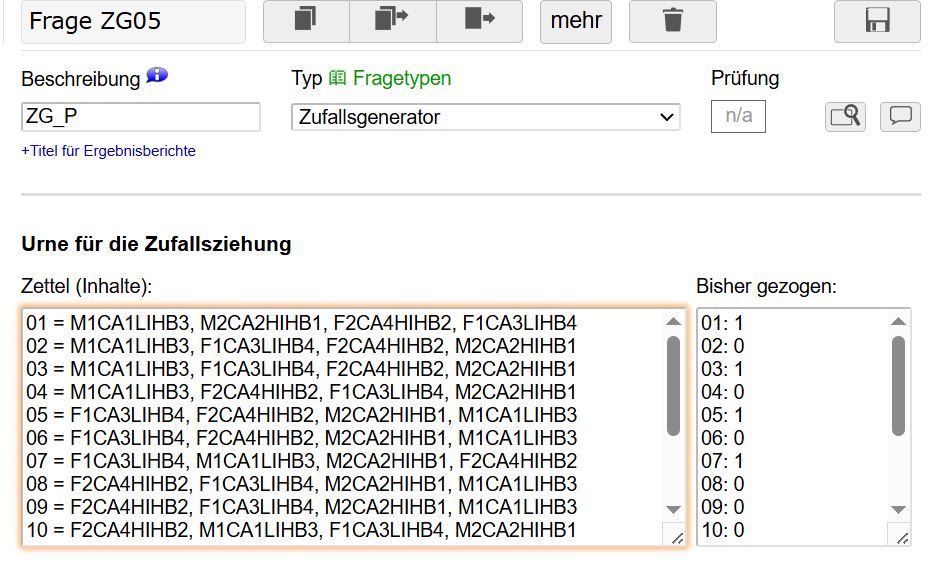Click the move question icon

(x=479, y=21)
